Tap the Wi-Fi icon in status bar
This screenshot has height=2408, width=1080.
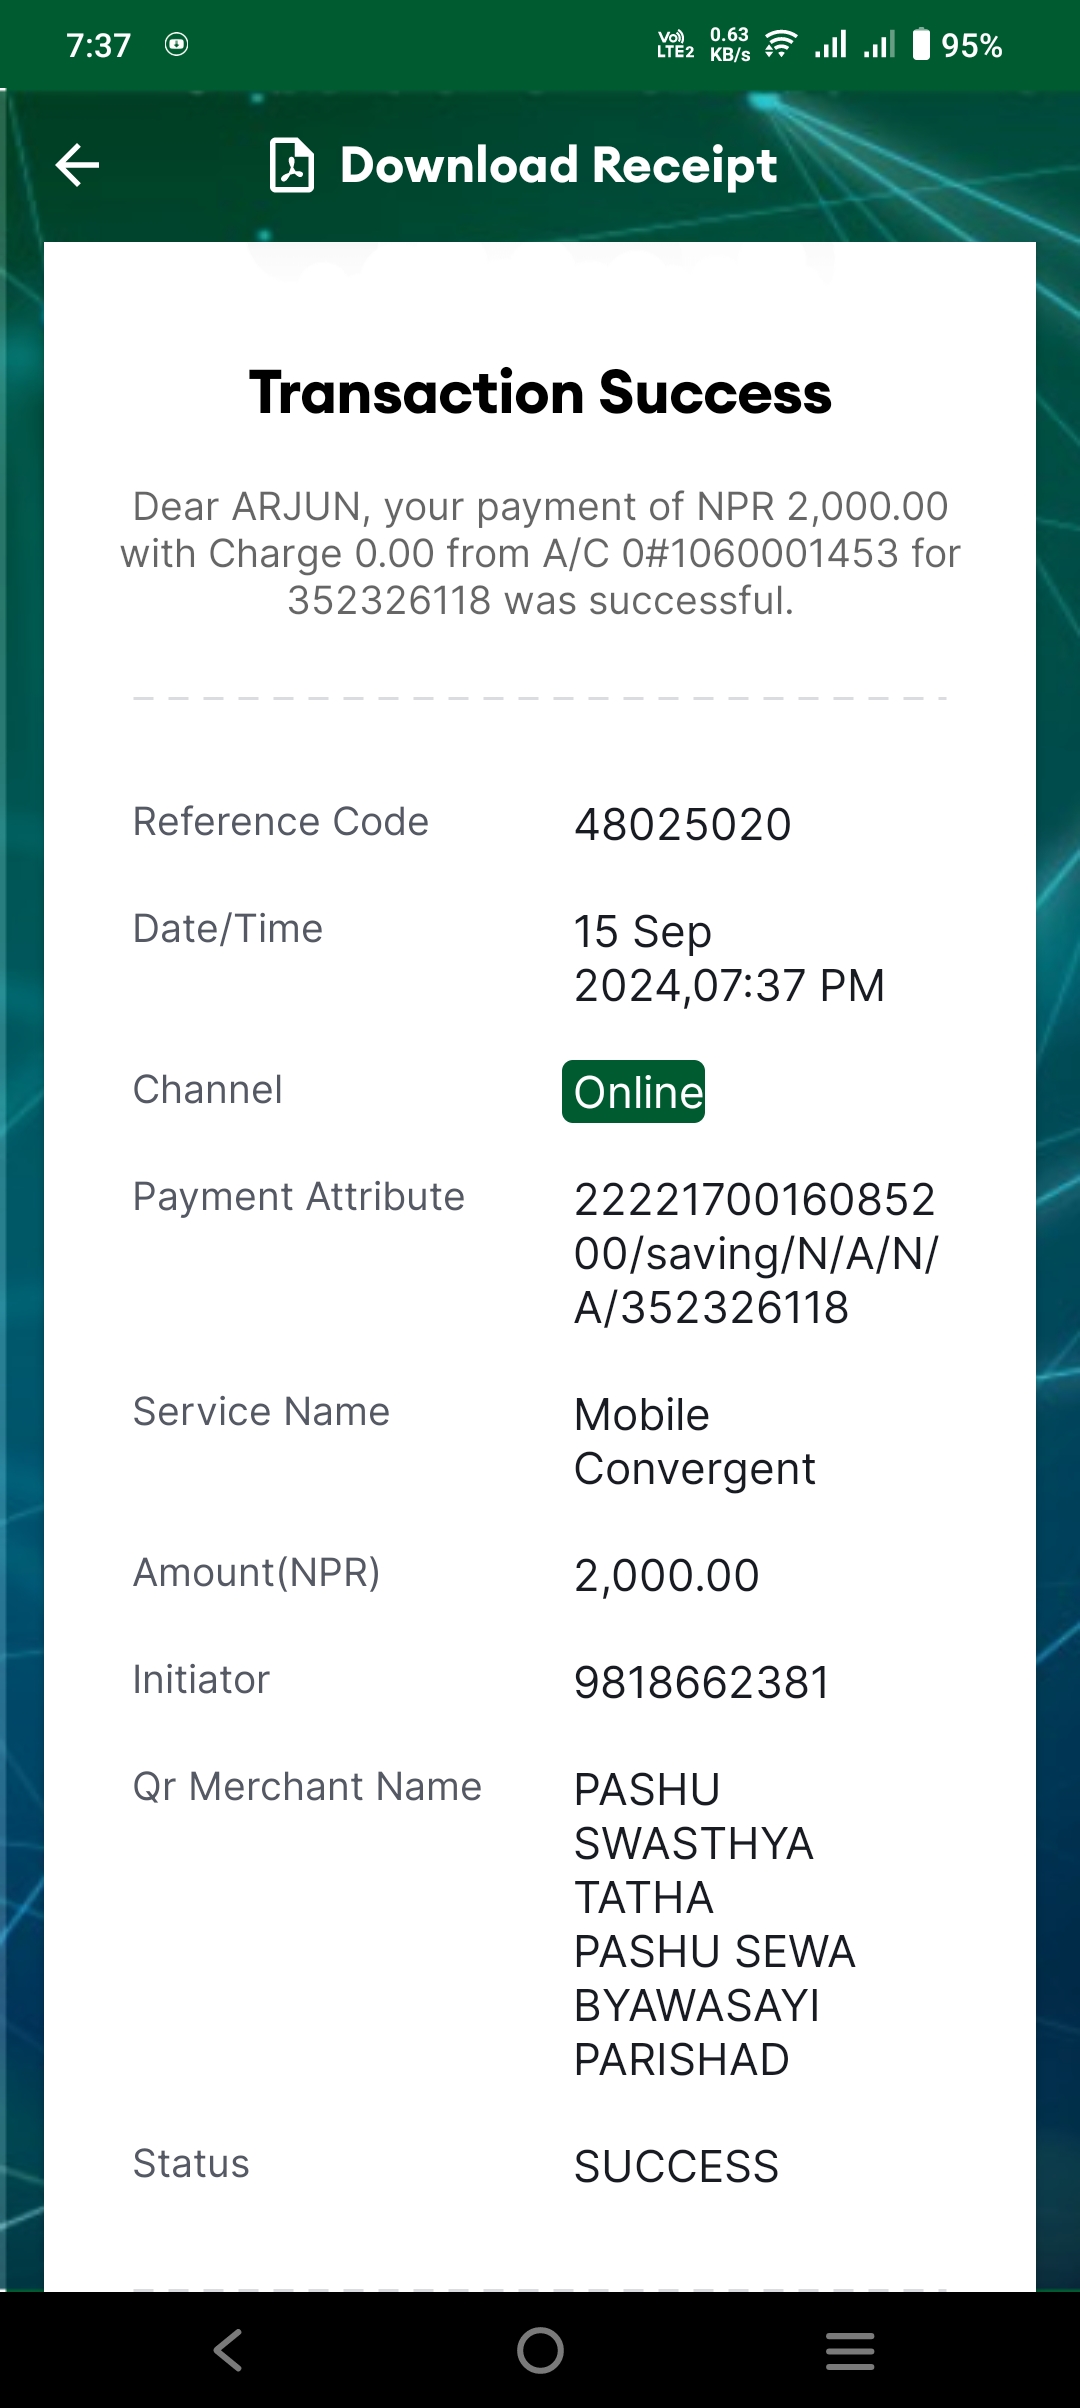point(780,45)
